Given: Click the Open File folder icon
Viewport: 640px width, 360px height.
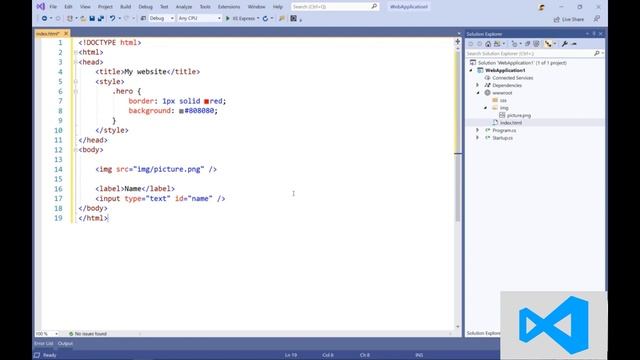Looking at the screenshot, I should tap(83, 18).
